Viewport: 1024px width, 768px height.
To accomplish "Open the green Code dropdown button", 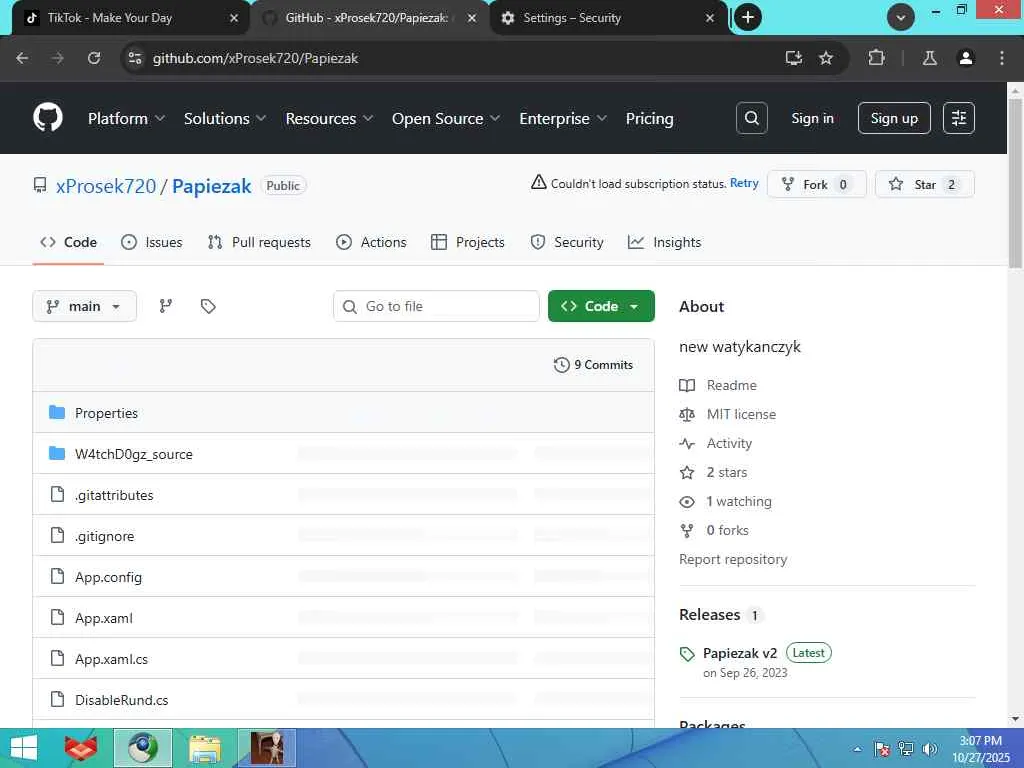I will pyautogui.click(x=601, y=306).
